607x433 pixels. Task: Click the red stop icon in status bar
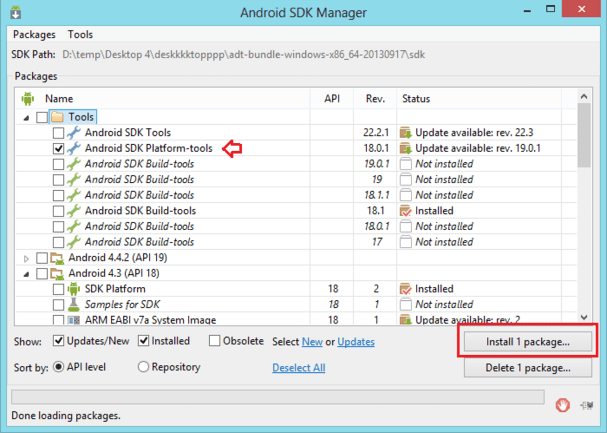[x=565, y=405]
